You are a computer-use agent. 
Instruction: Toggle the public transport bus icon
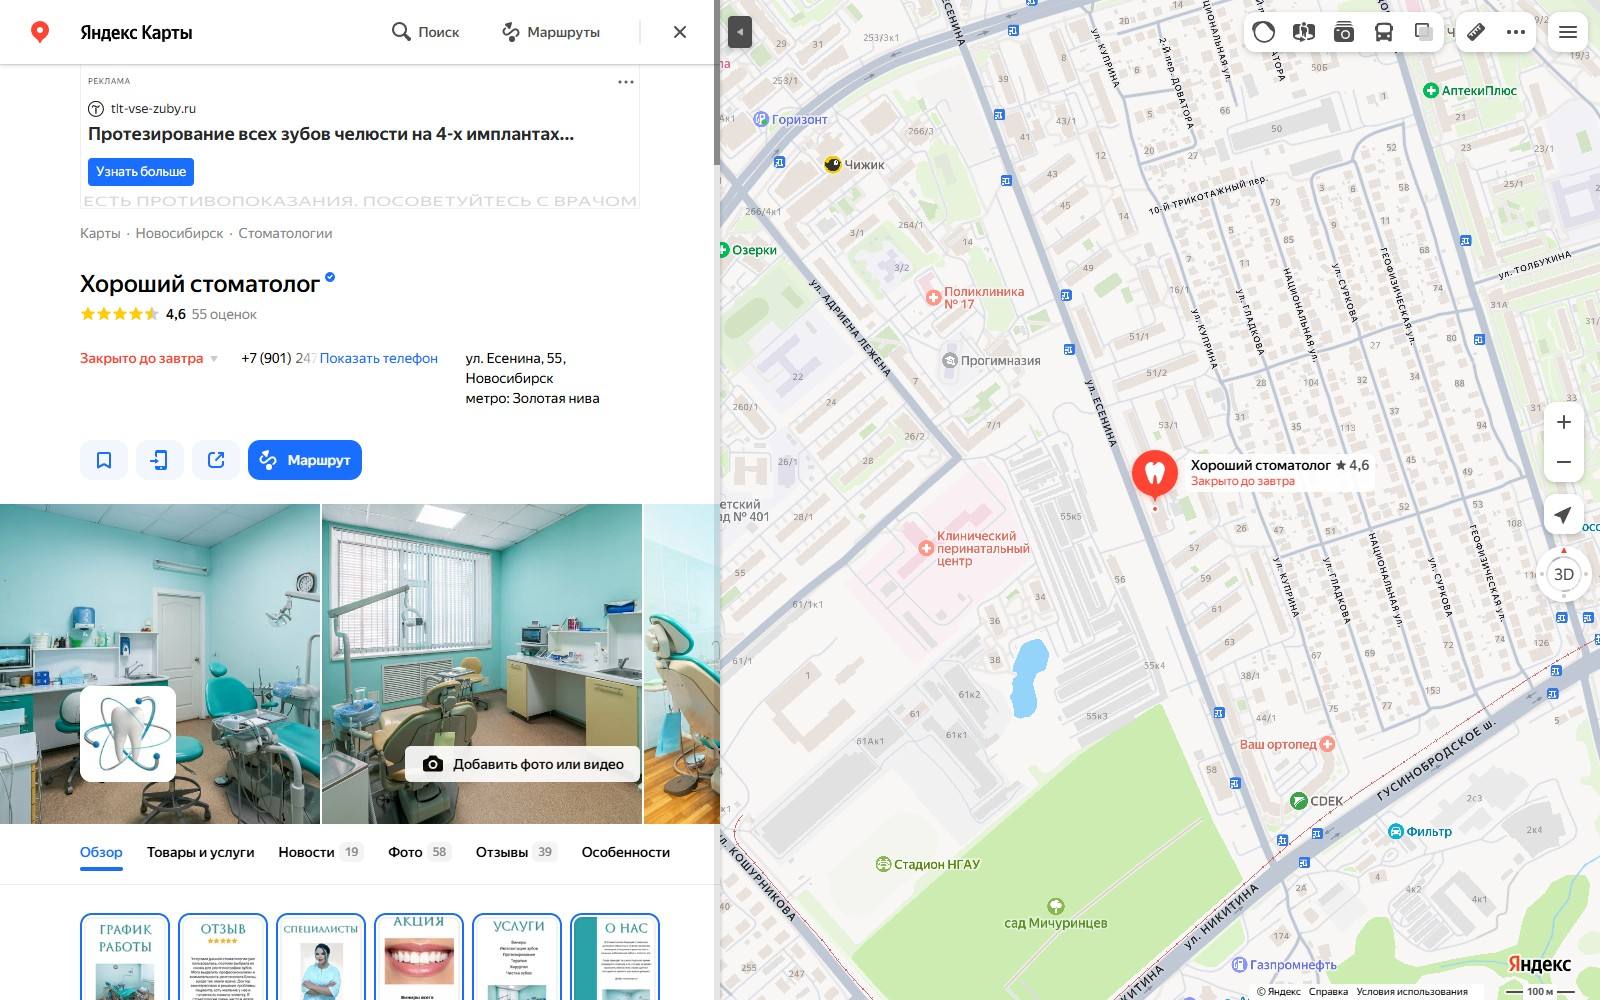[1384, 32]
